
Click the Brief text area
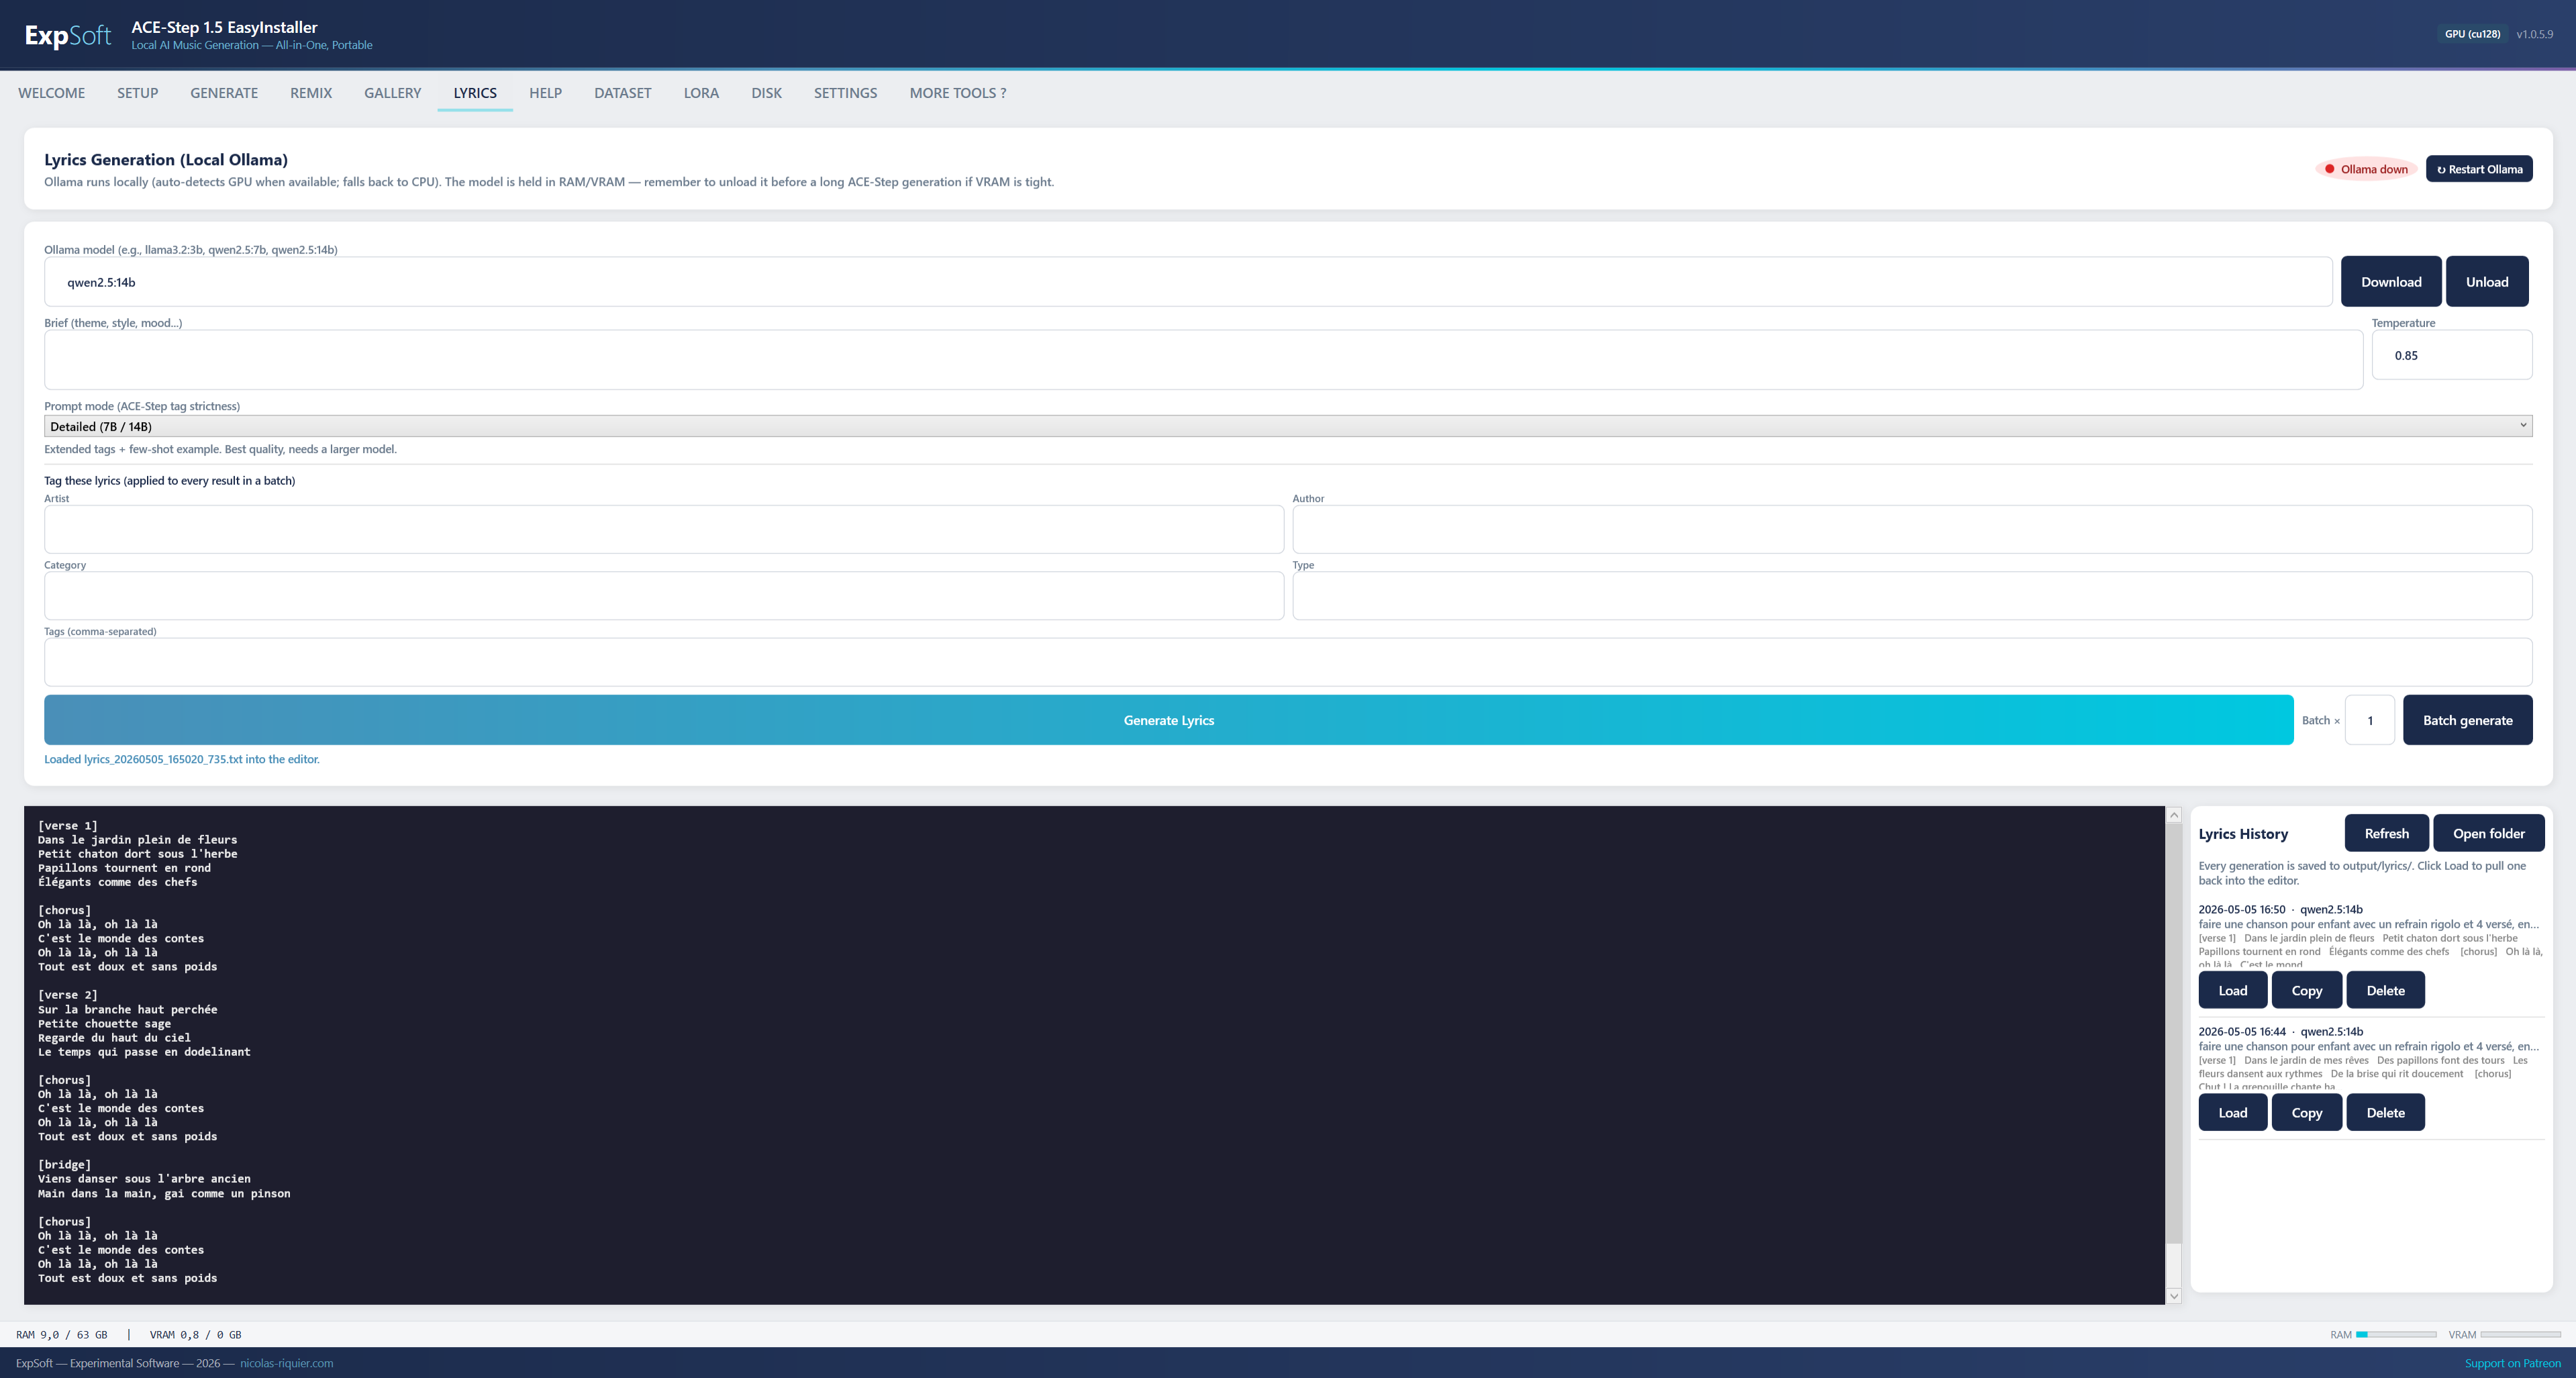coord(1203,360)
